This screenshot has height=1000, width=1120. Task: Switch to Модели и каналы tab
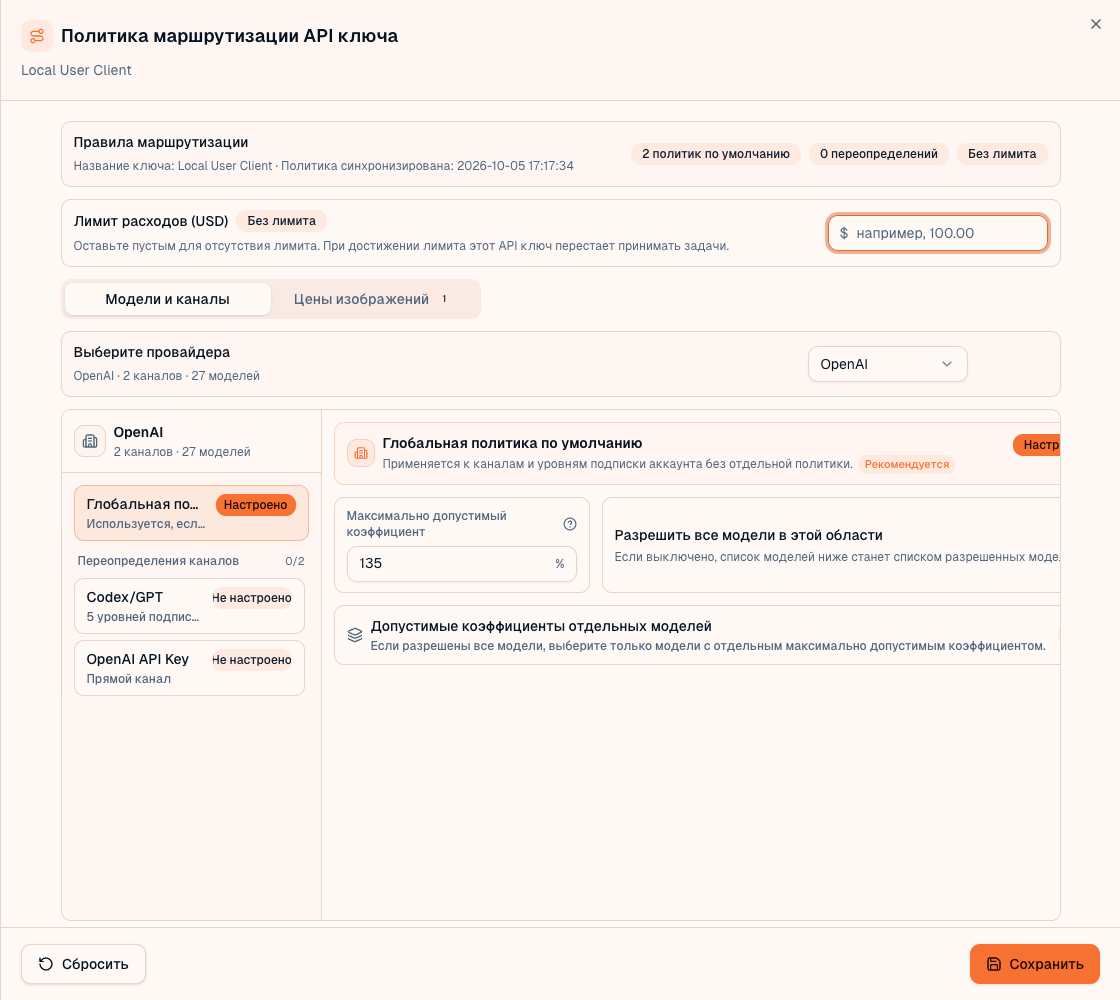[x=167, y=299]
